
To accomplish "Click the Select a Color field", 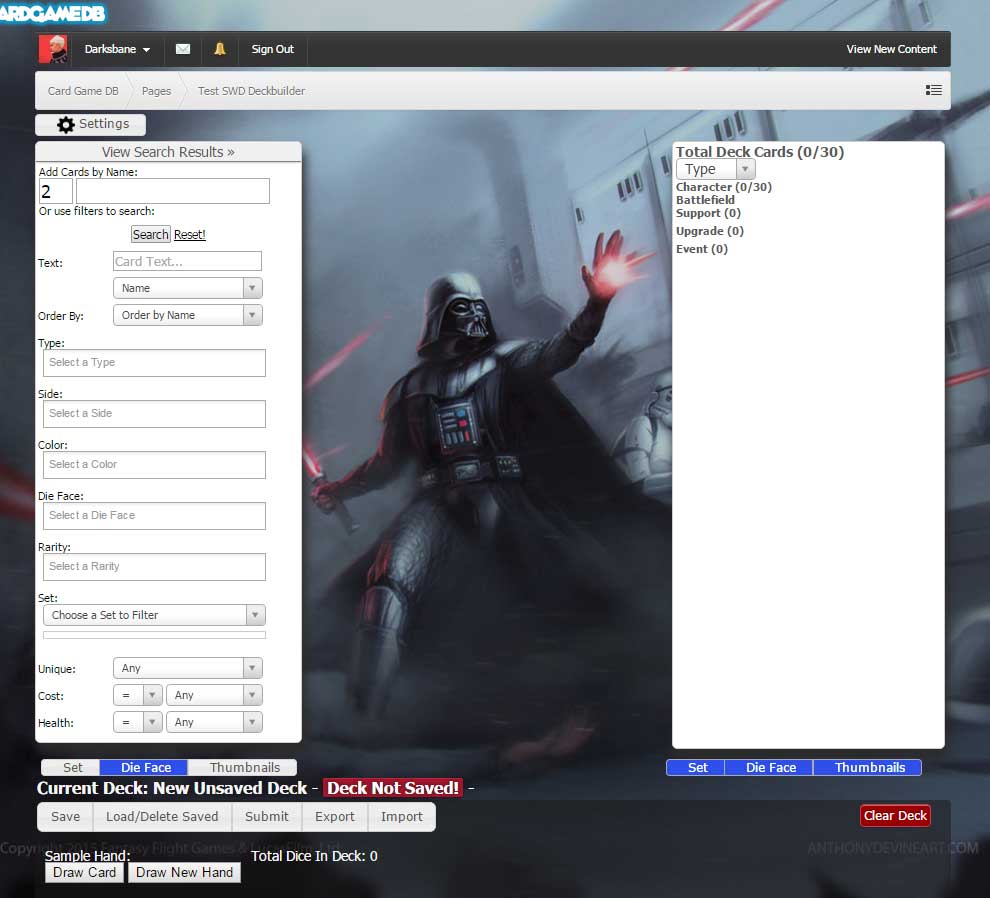I will pos(154,465).
